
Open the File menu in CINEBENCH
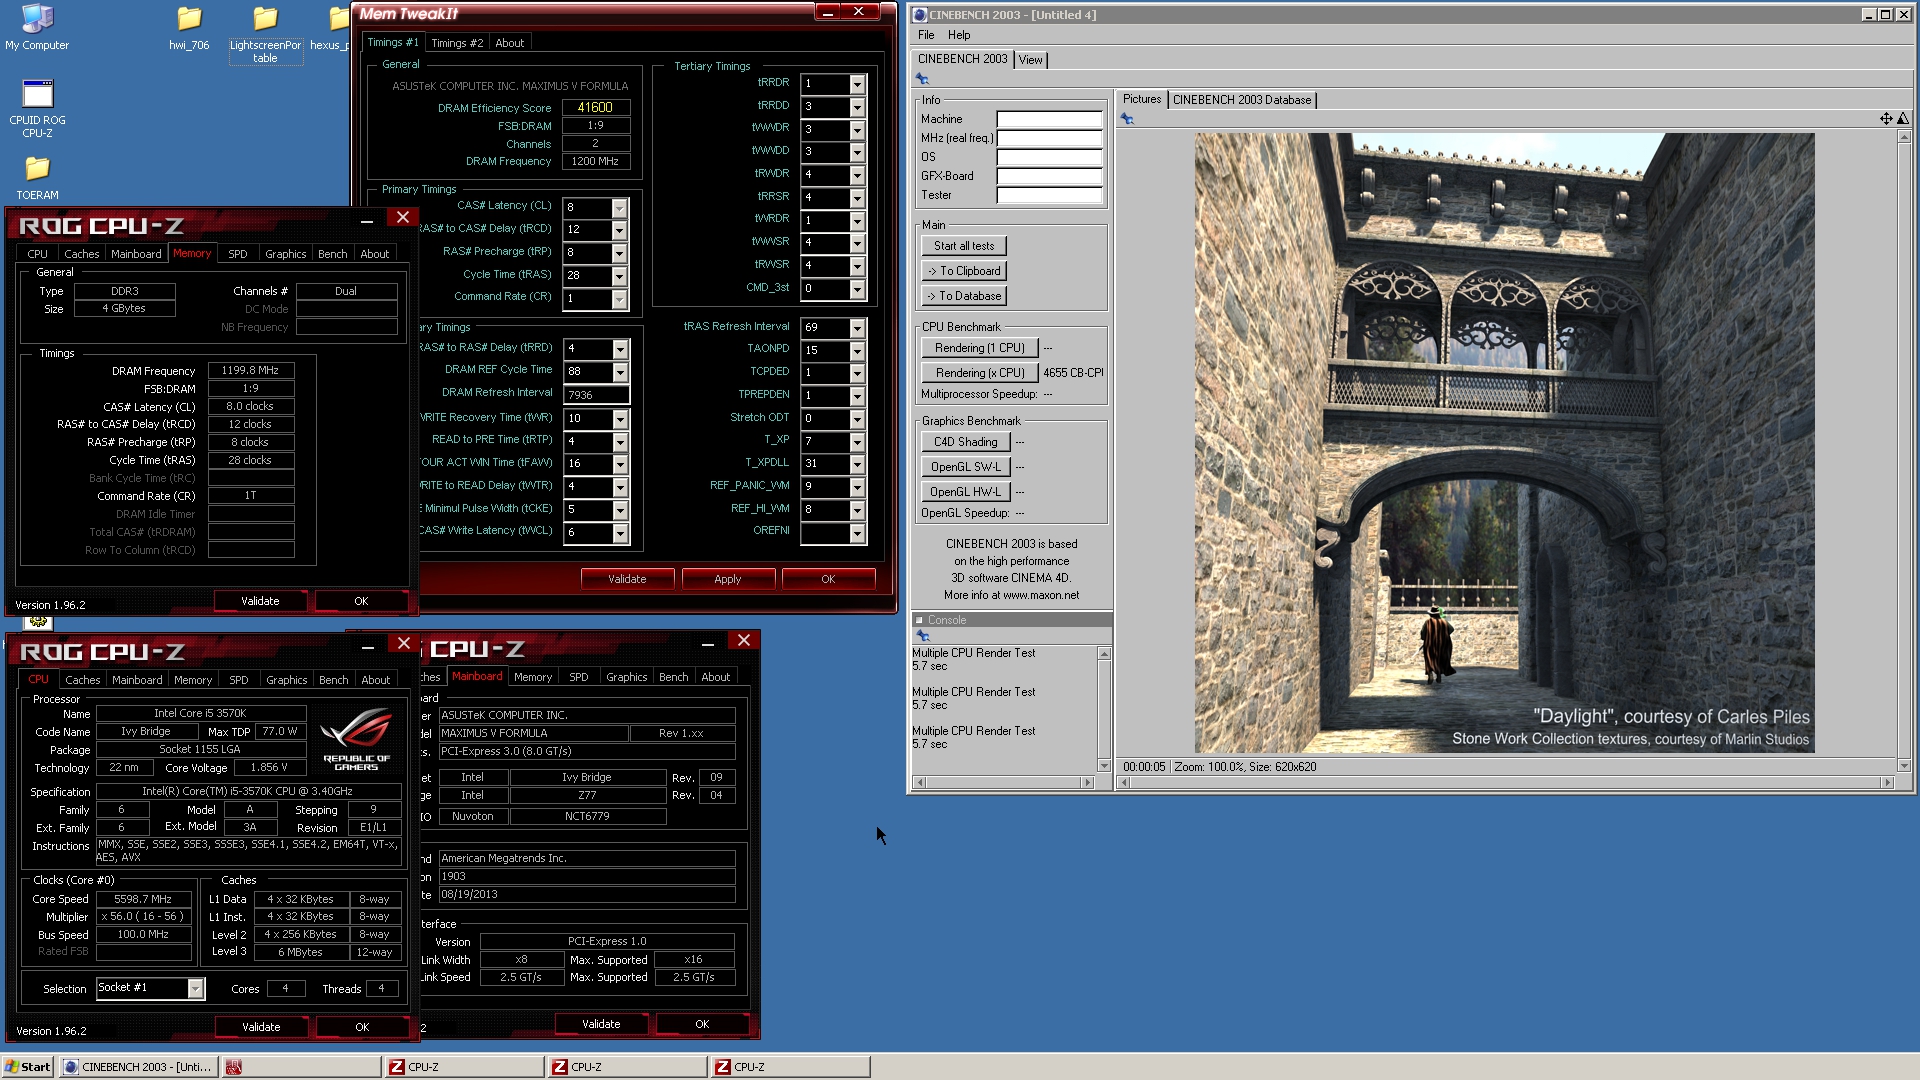(x=926, y=35)
